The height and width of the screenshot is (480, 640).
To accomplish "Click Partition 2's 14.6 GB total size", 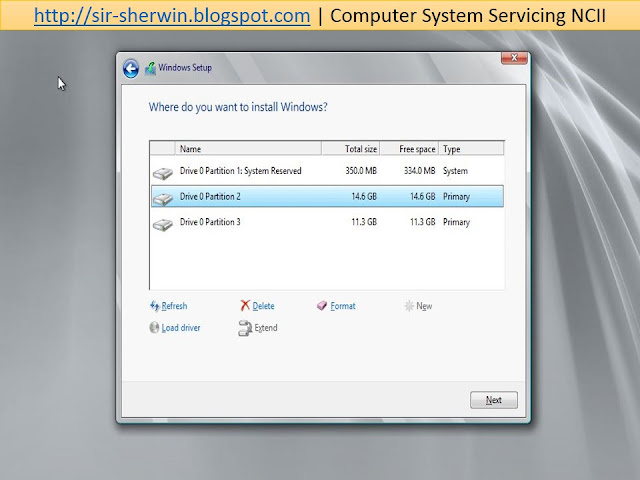I will pyautogui.click(x=364, y=196).
